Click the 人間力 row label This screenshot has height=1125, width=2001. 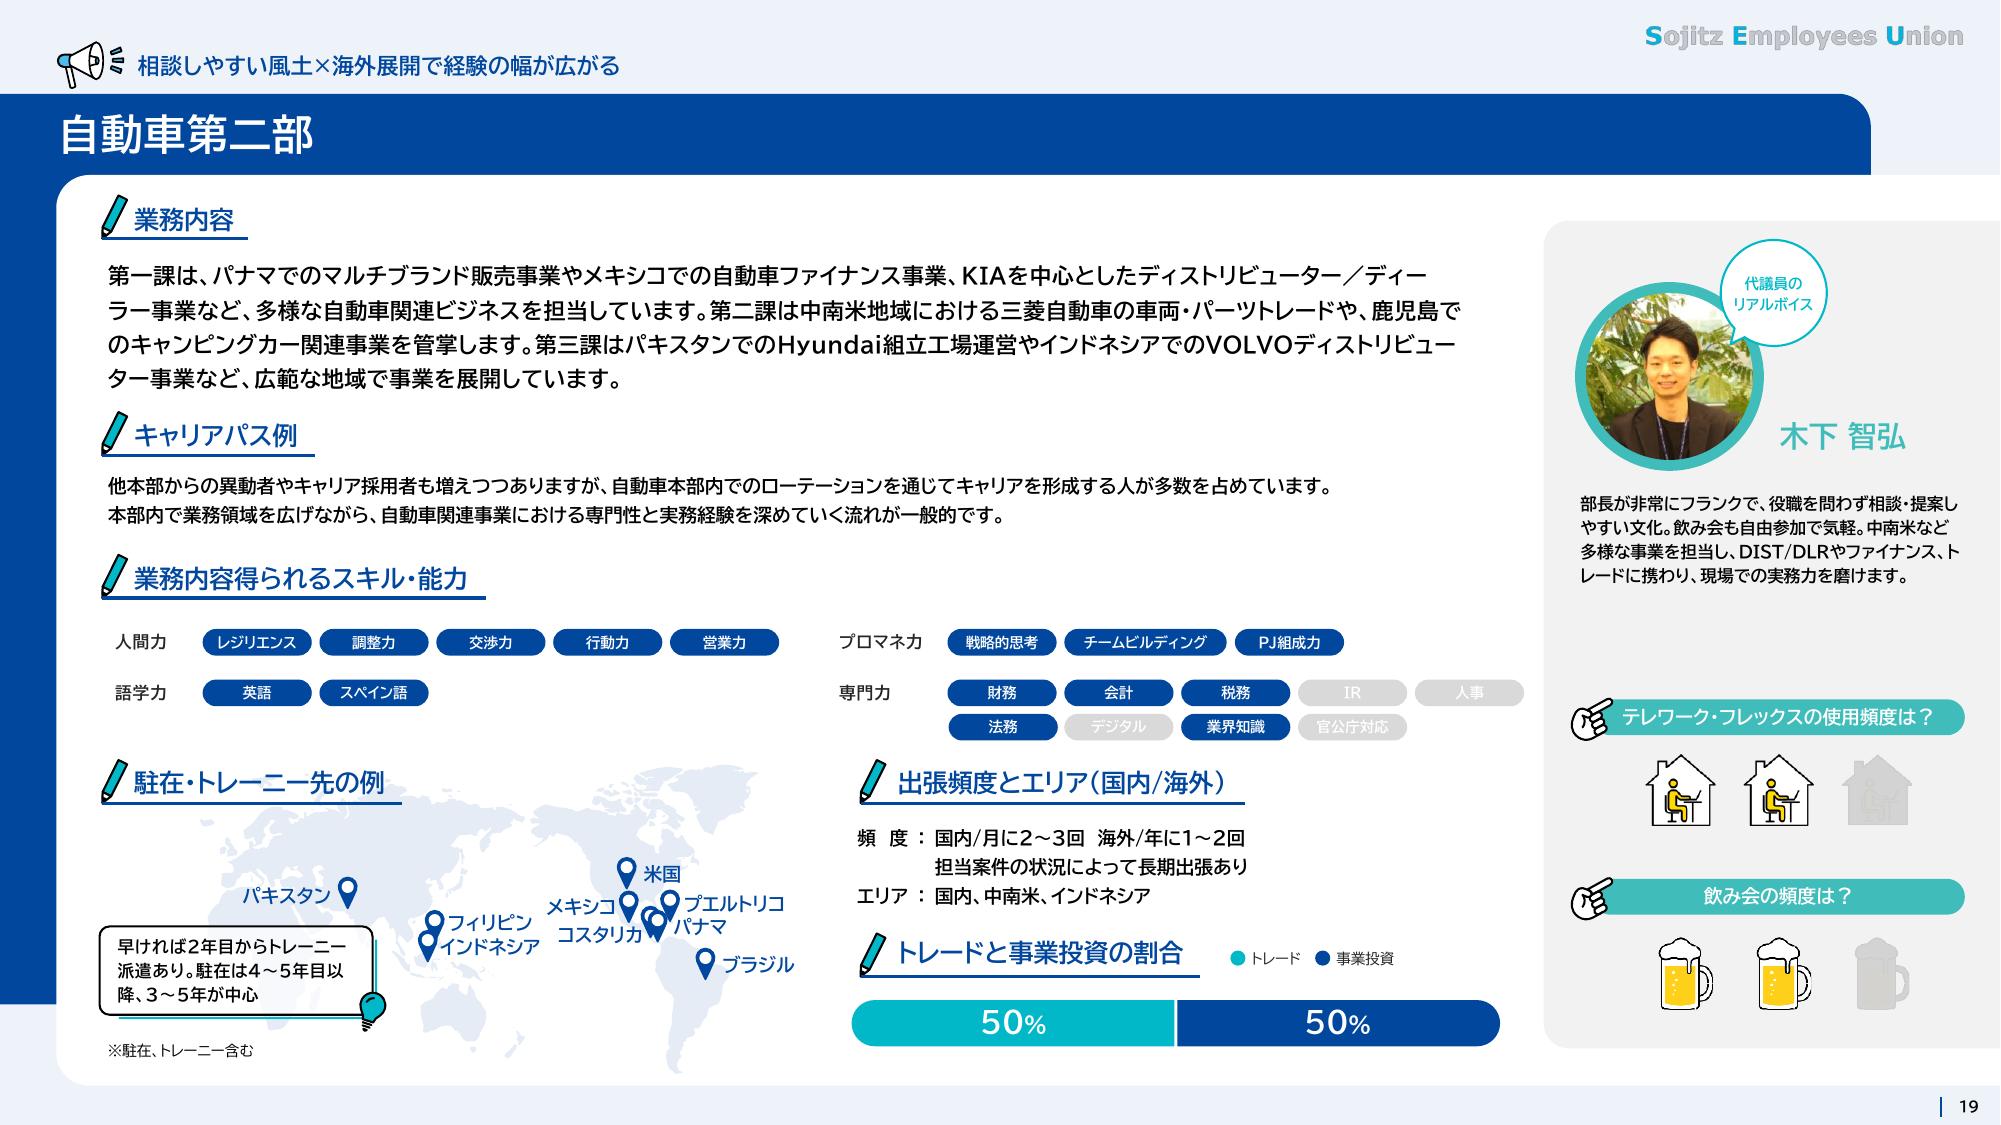141,642
